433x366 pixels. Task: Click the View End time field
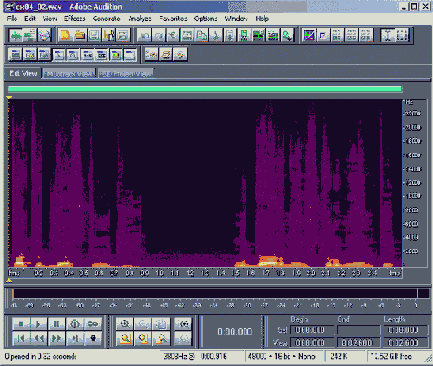pos(358,342)
